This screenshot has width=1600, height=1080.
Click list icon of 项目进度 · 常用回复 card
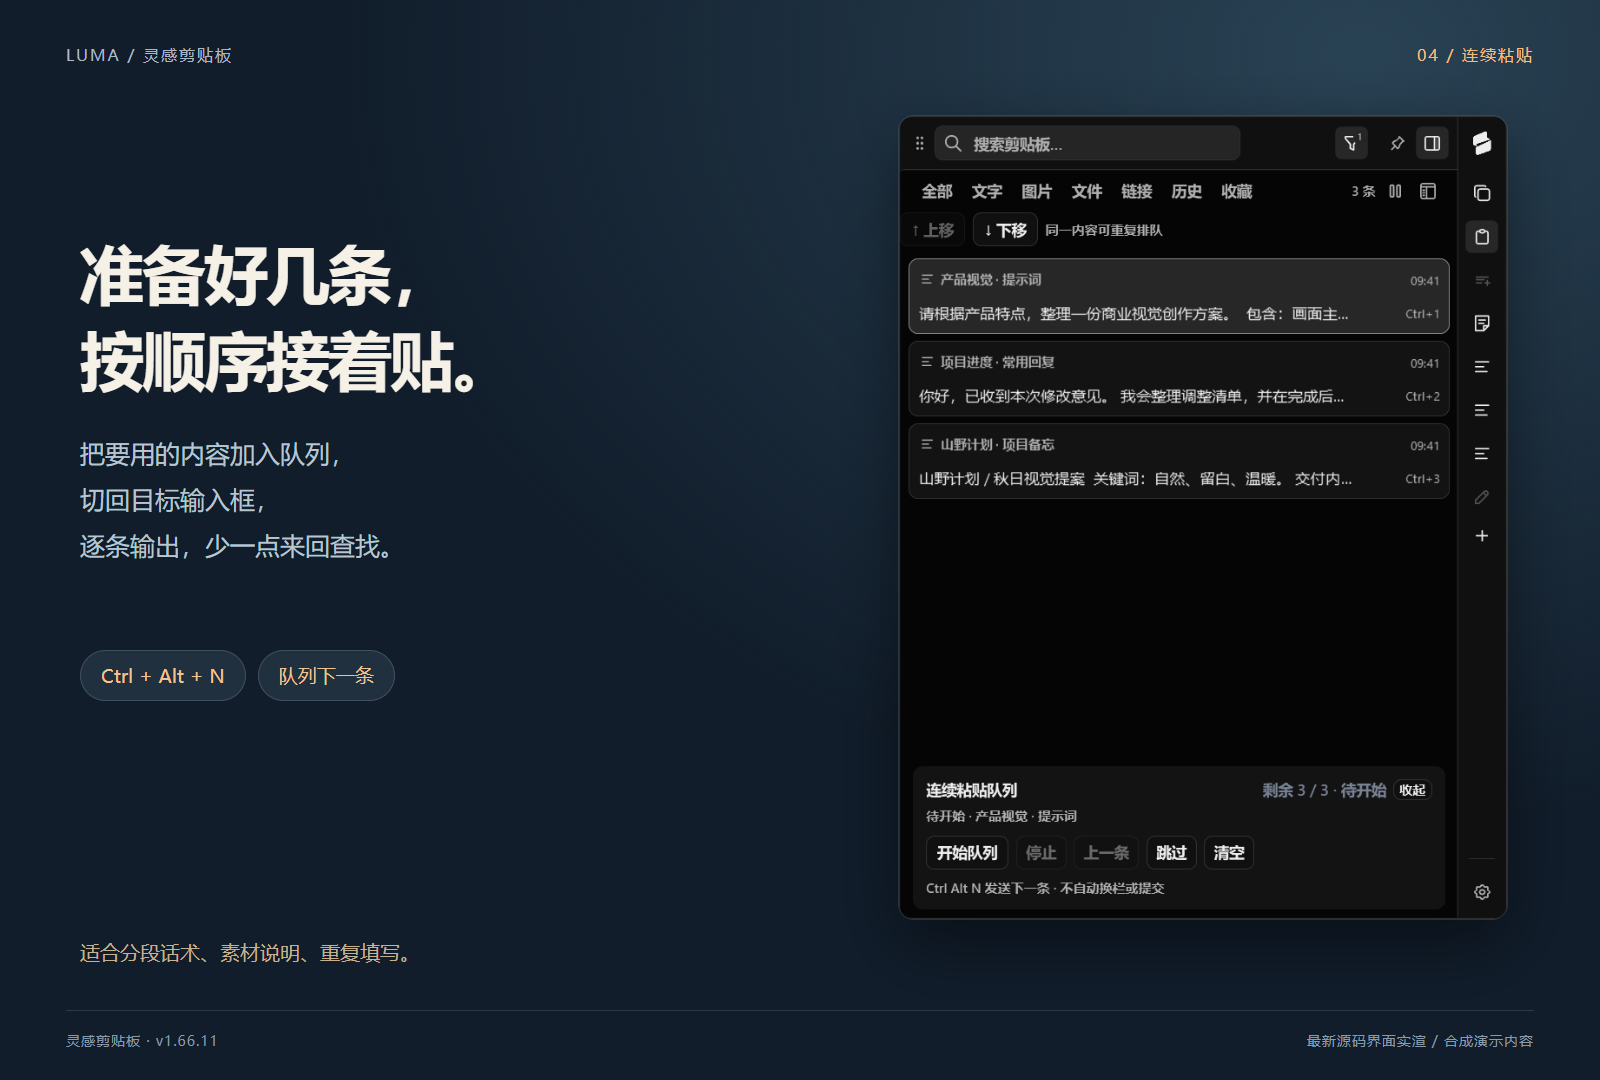(x=927, y=362)
